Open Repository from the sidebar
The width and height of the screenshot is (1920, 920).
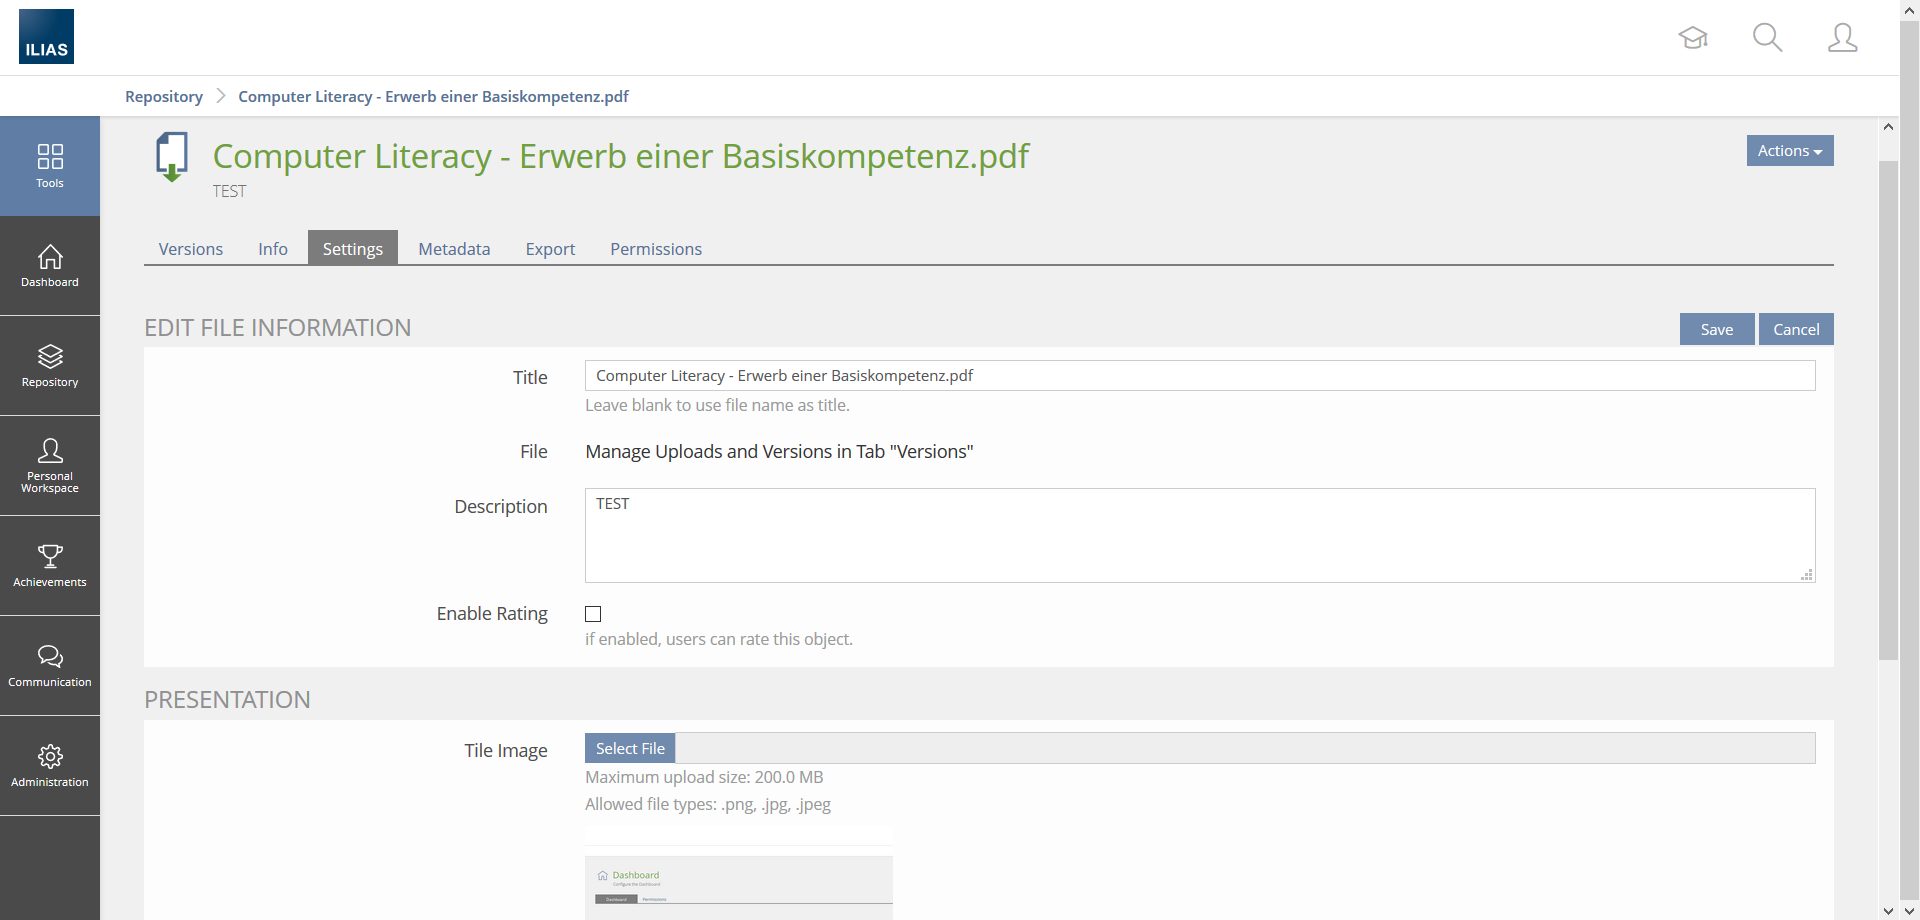point(50,366)
